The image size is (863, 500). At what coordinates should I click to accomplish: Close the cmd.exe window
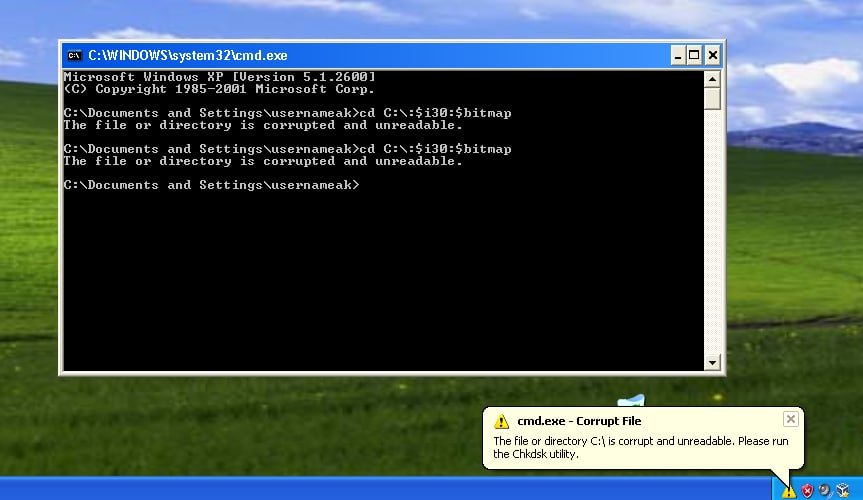(712, 56)
